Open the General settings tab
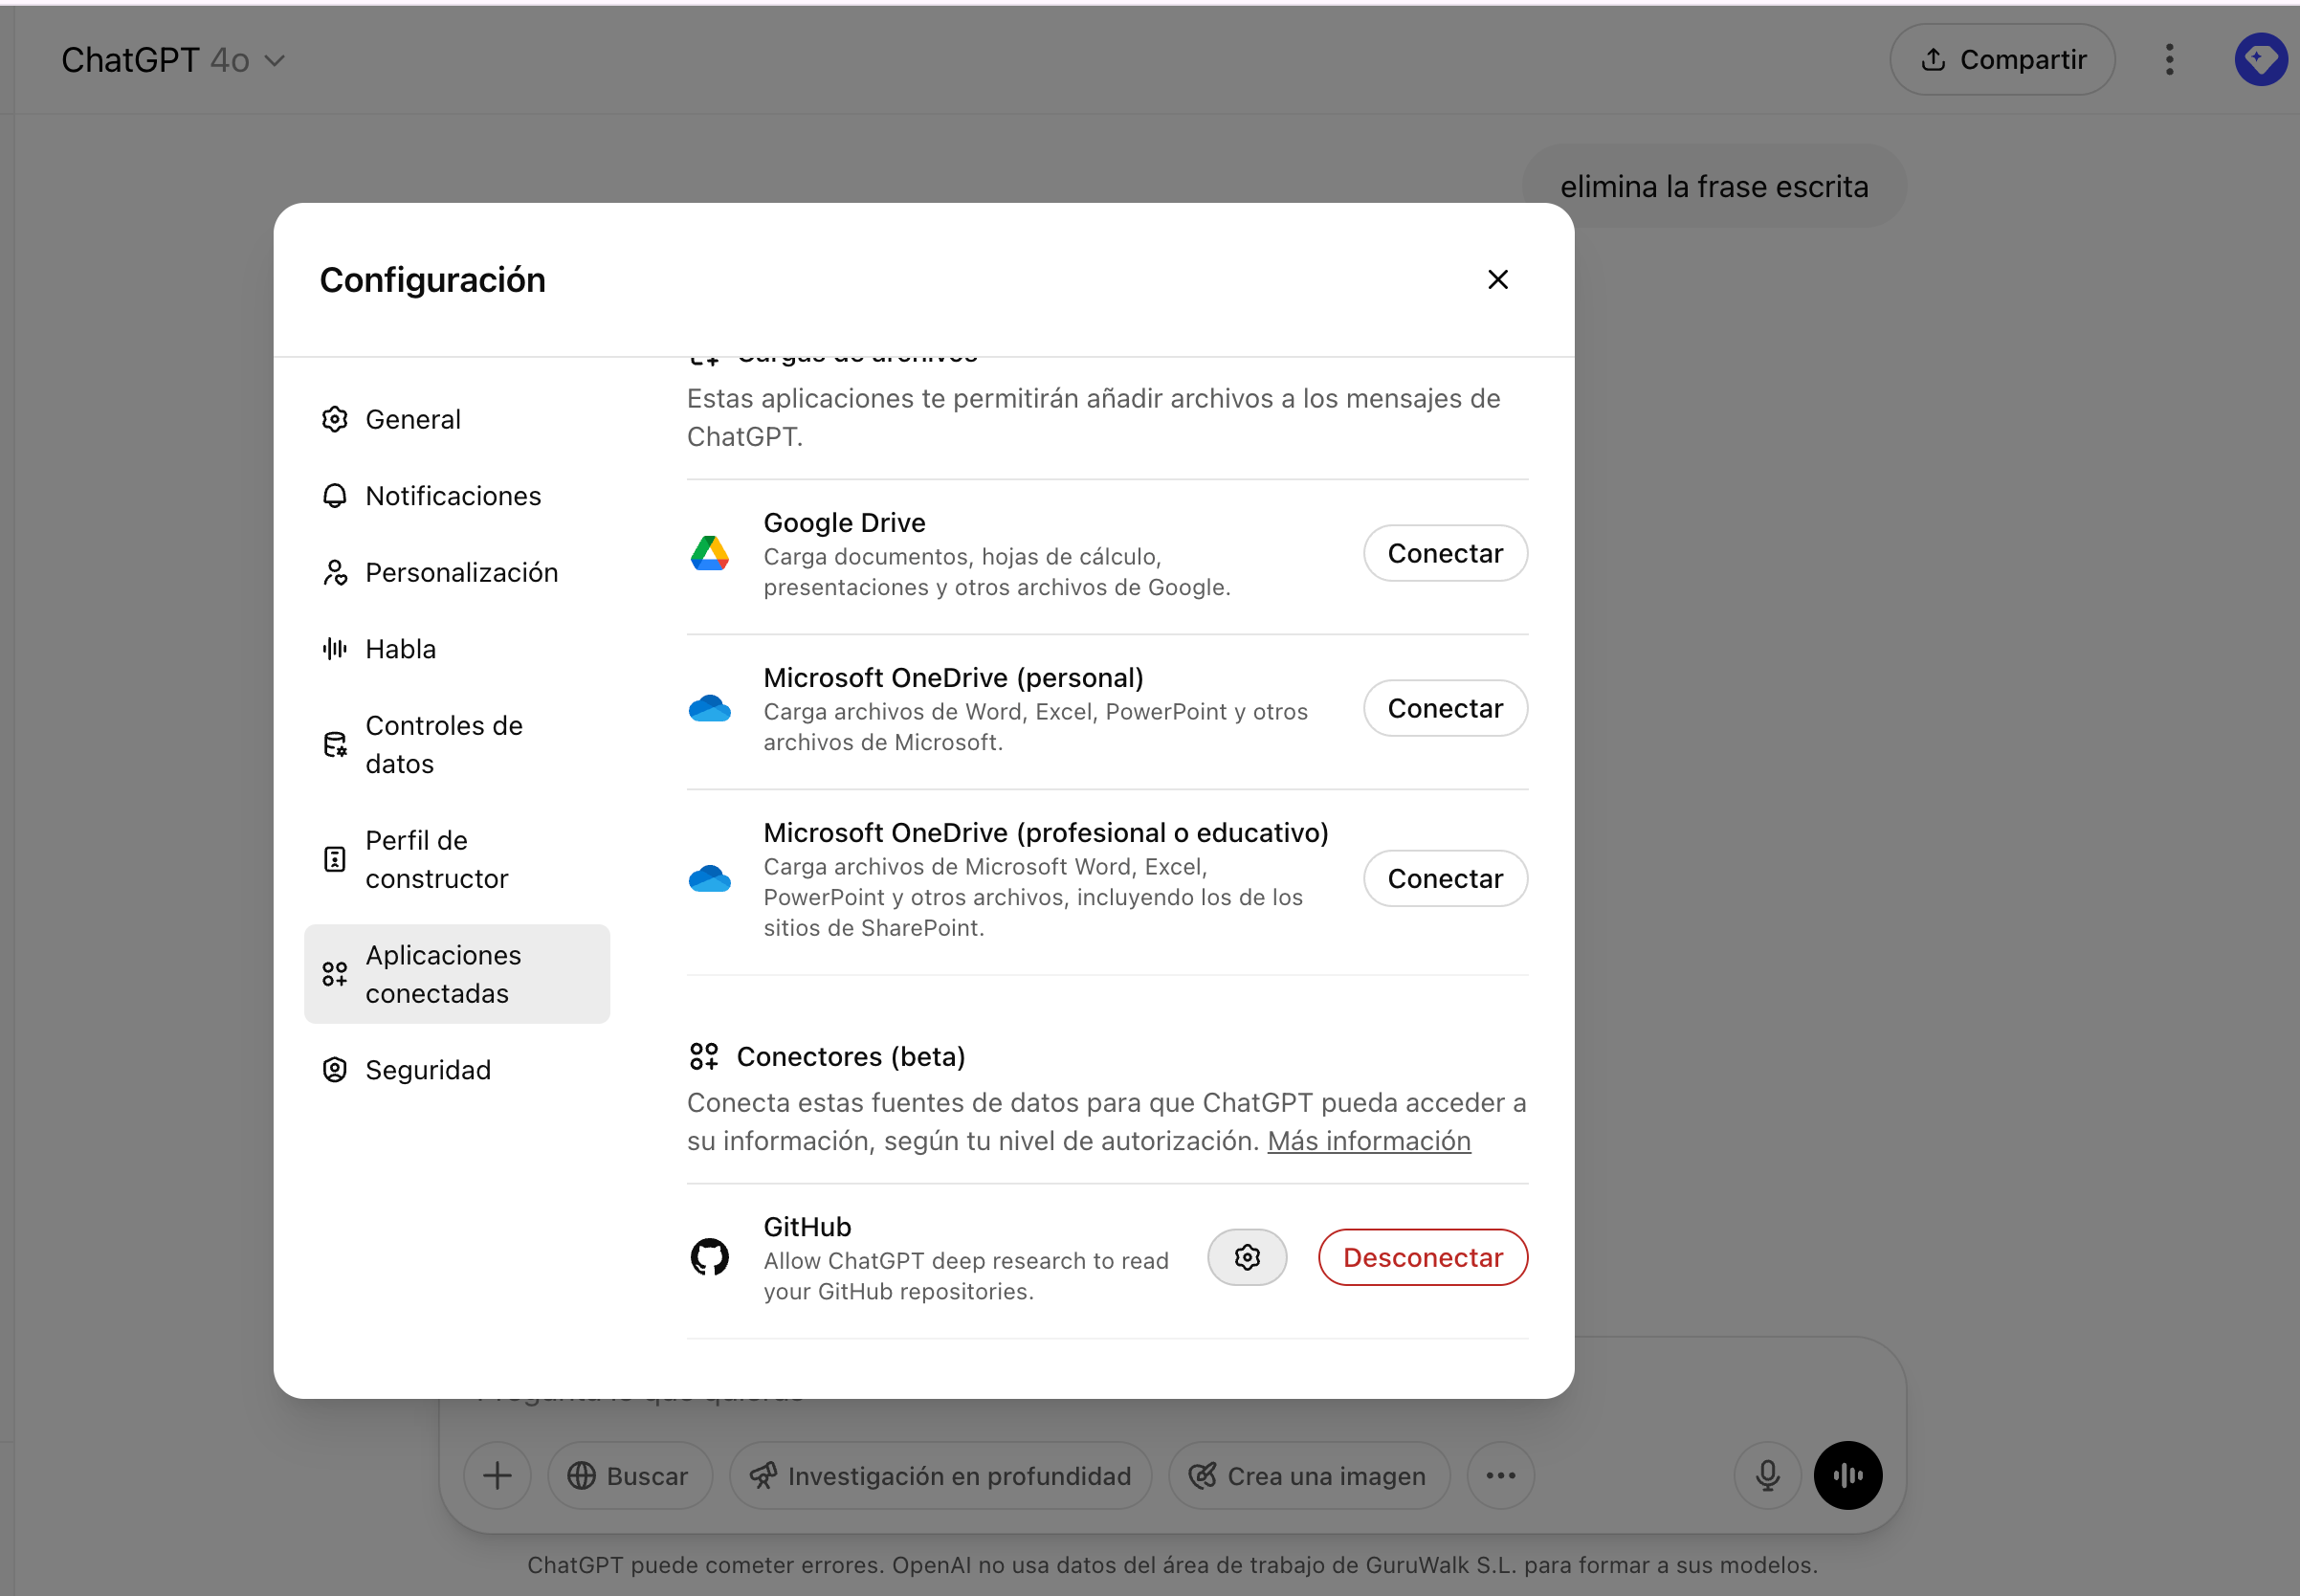Screen dimensions: 2300x1596 [456, 419]
